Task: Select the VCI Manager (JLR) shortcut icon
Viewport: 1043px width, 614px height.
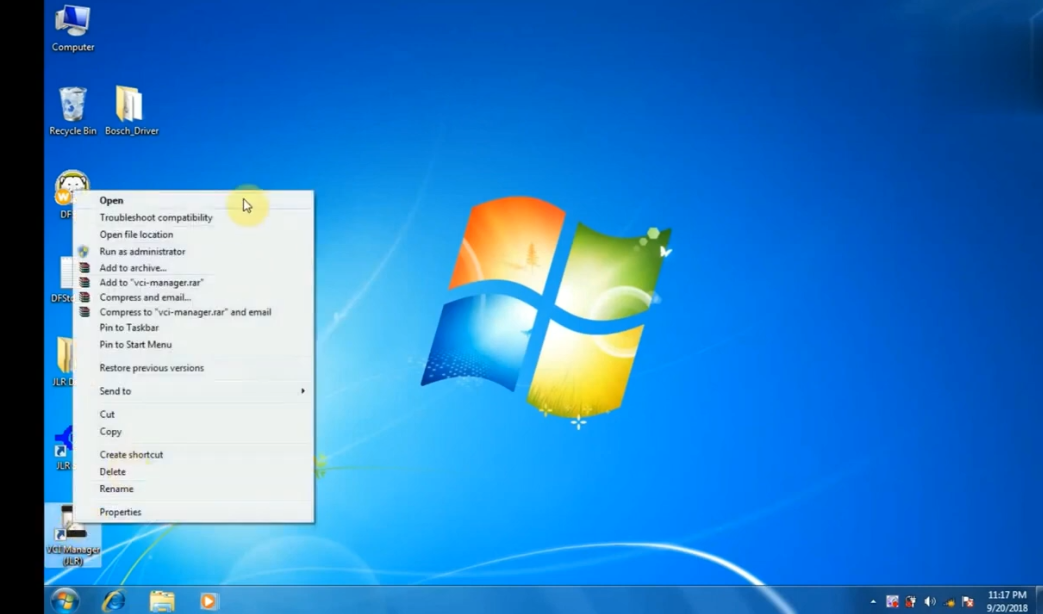Action: [x=73, y=535]
